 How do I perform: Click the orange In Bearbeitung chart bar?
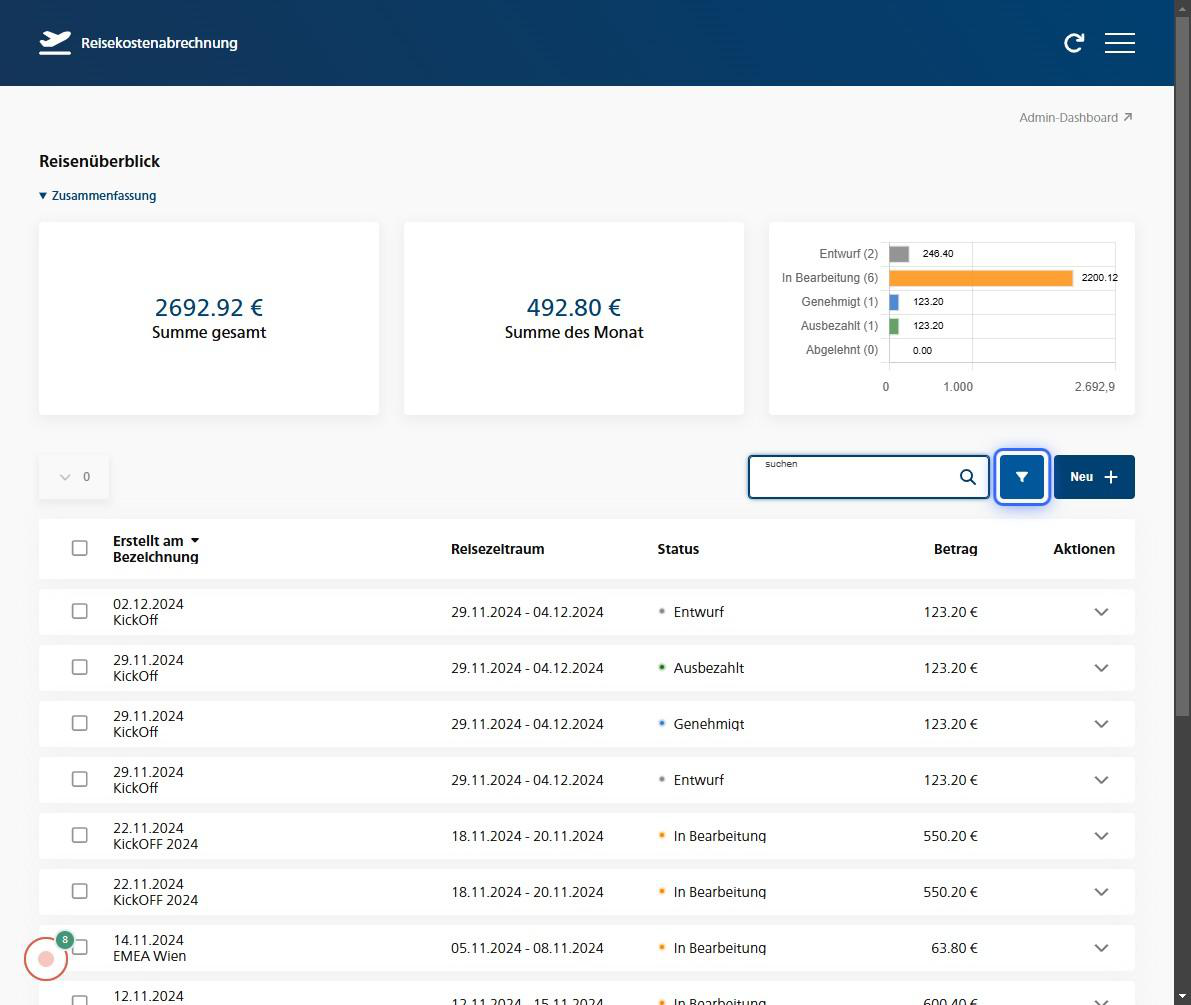980,278
